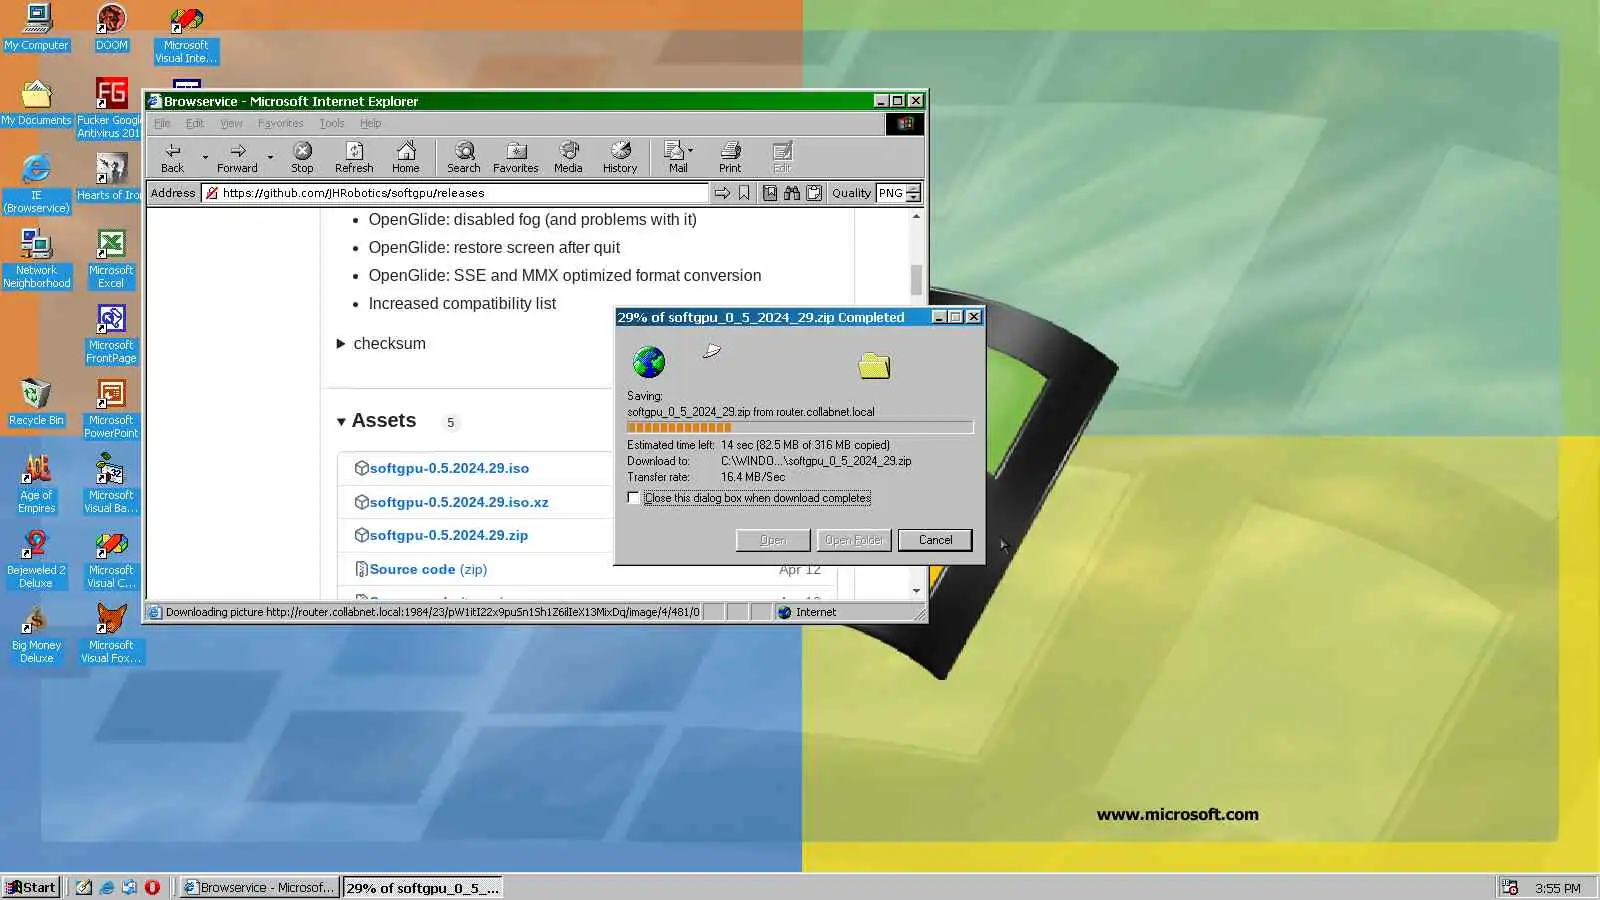The width and height of the screenshot is (1600, 900).
Task: Click the Start button
Action: pos(31,887)
